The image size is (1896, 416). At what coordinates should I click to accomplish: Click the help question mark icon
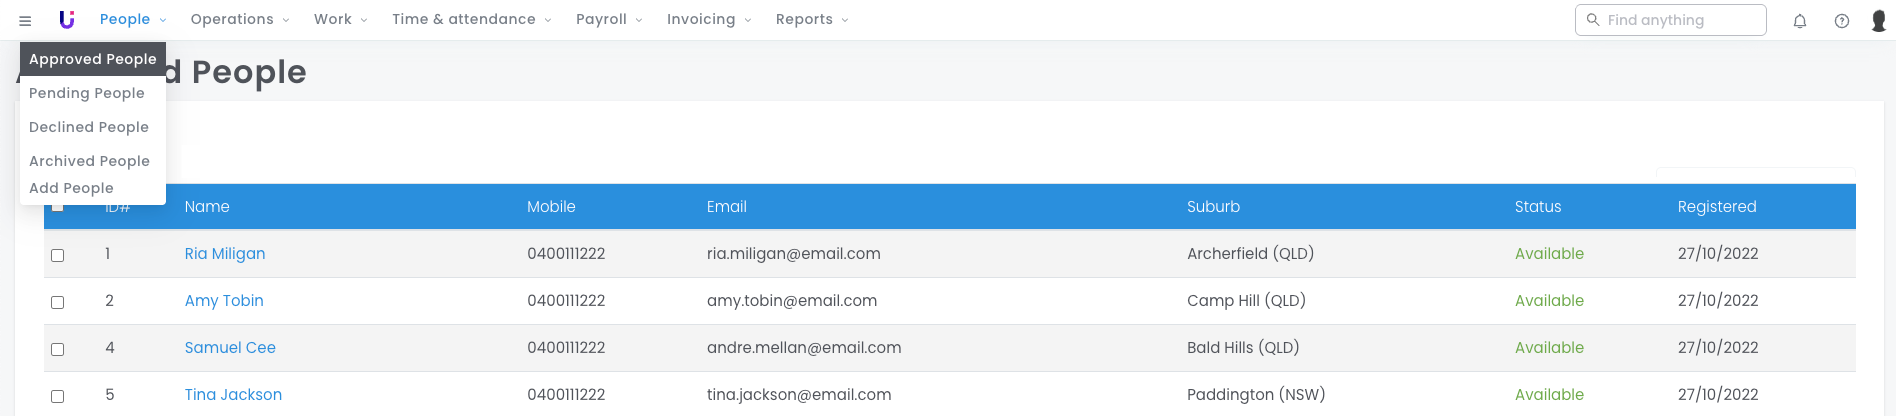(1841, 21)
